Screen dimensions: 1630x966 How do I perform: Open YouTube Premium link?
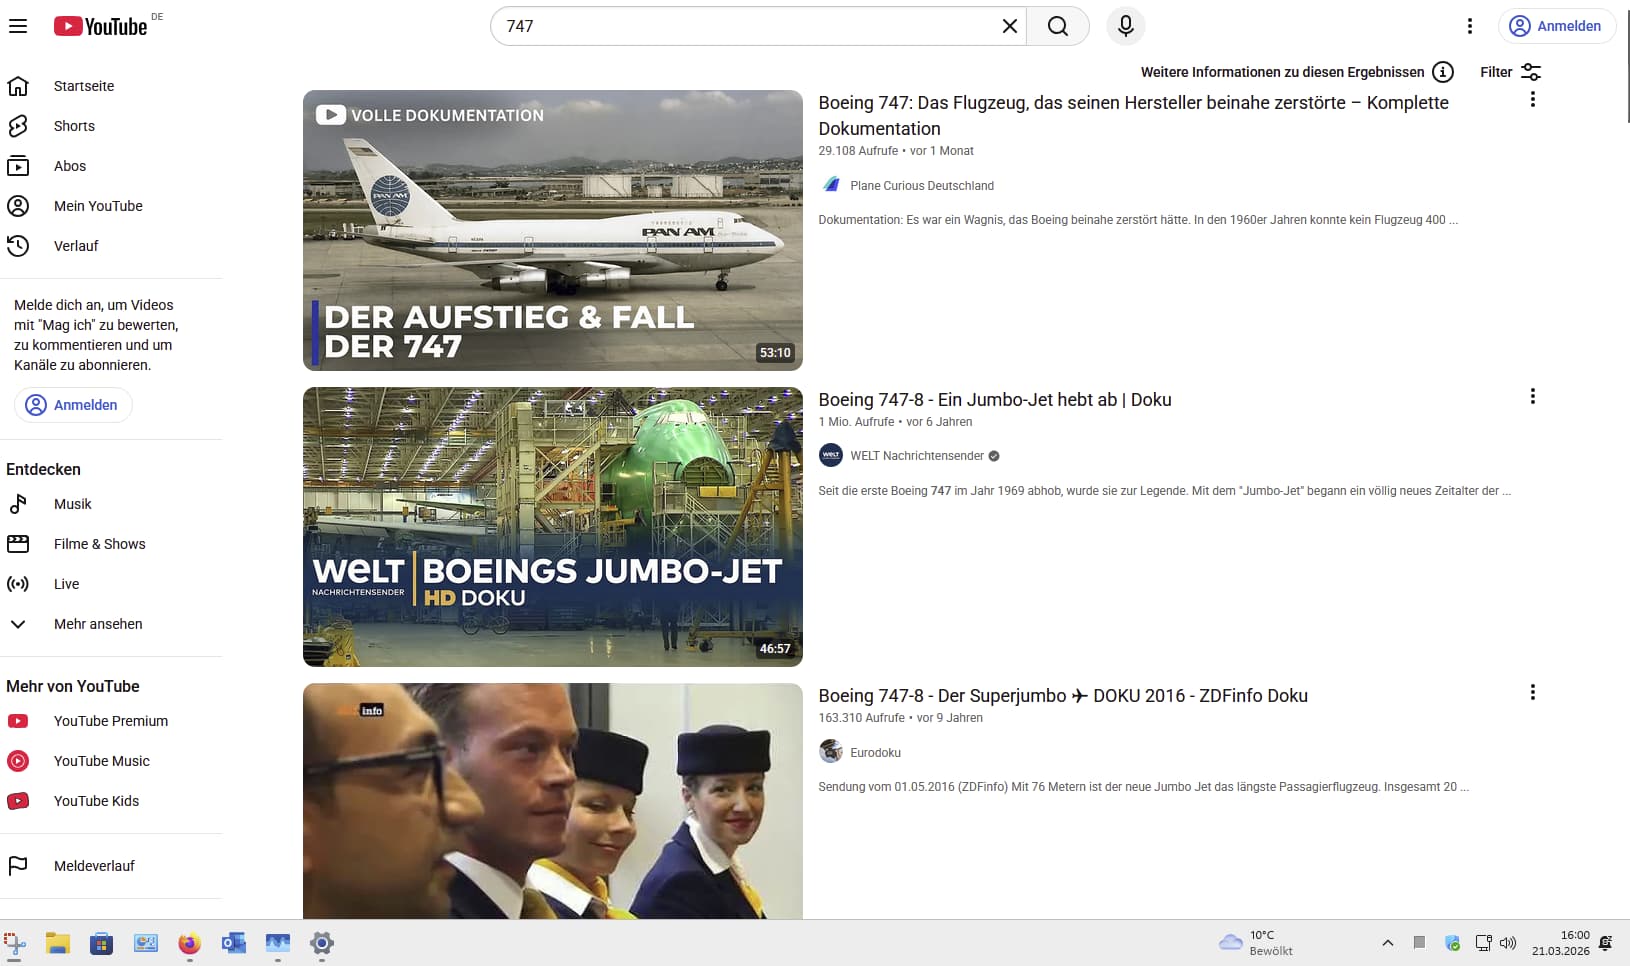[x=111, y=721]
